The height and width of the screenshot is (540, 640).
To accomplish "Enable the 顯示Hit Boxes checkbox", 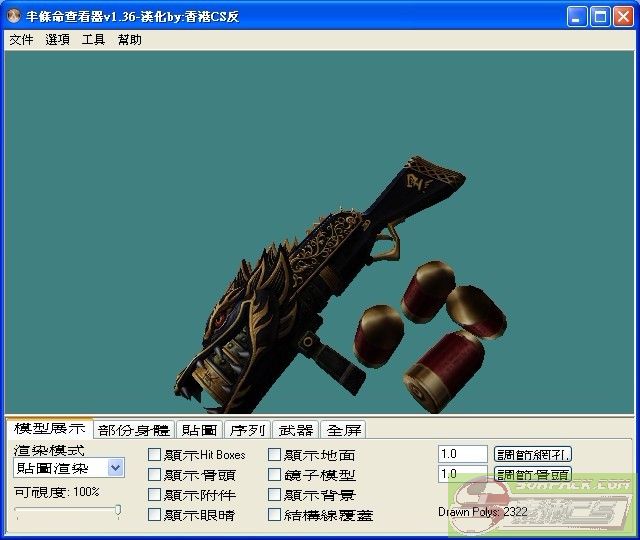I will point(155,455).
